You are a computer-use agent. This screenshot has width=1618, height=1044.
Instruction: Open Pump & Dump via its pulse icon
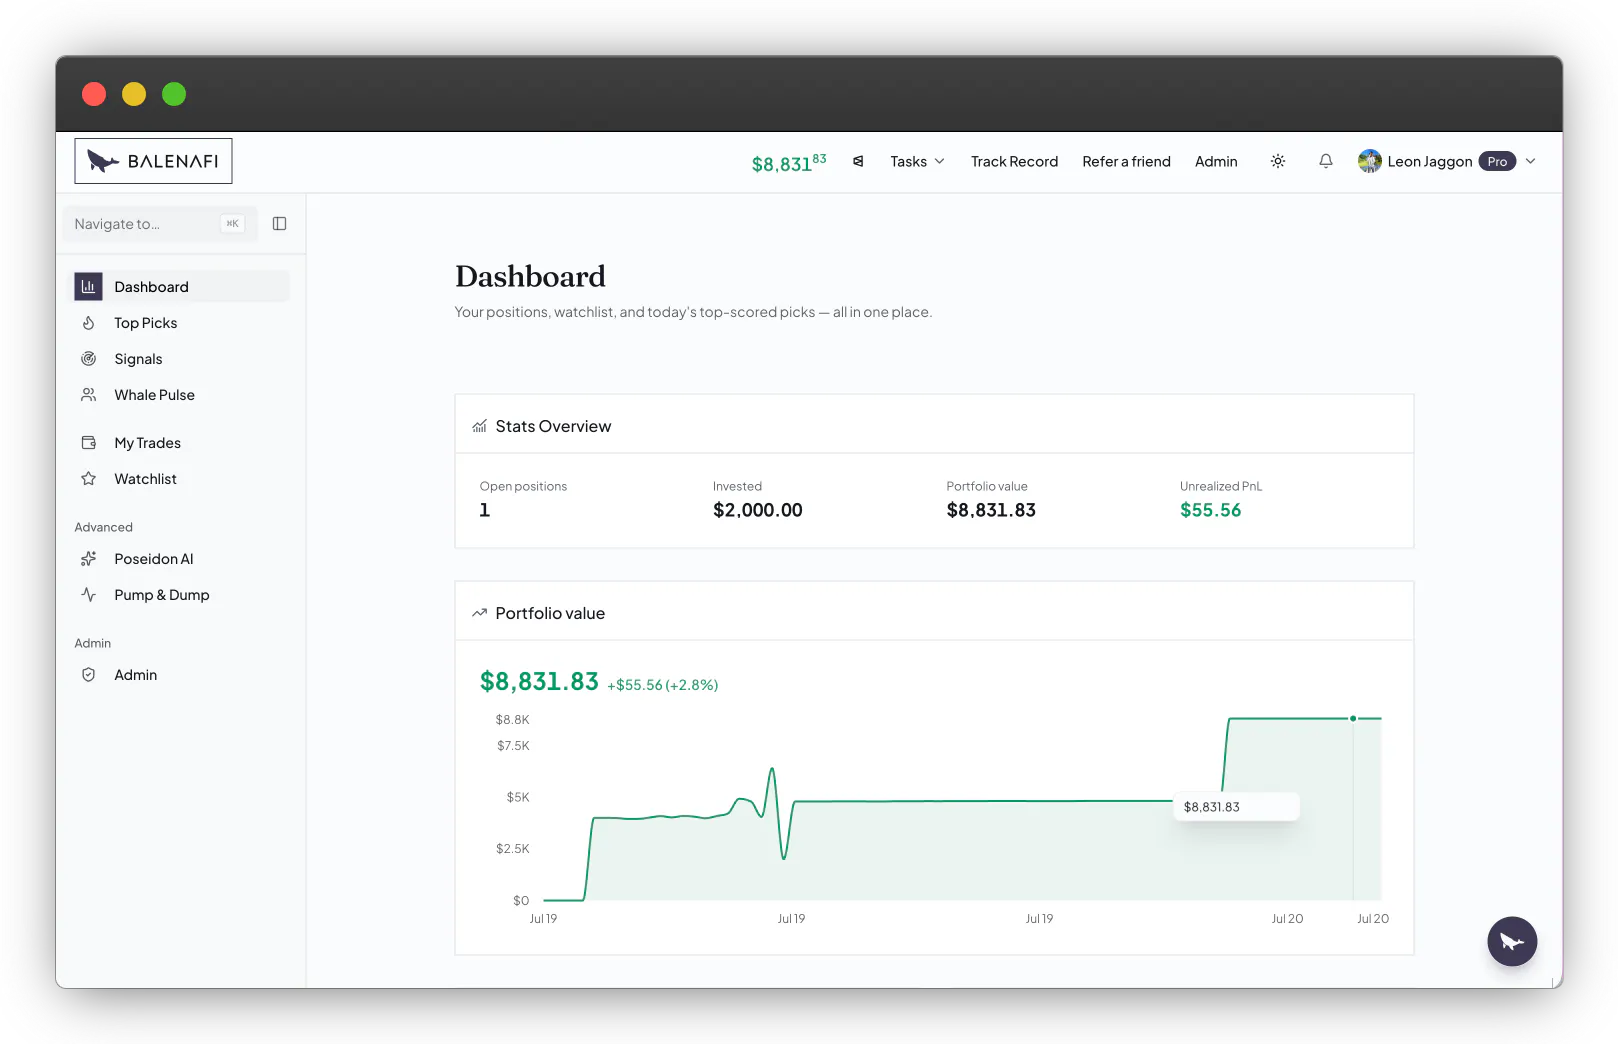tap(89, 595)
